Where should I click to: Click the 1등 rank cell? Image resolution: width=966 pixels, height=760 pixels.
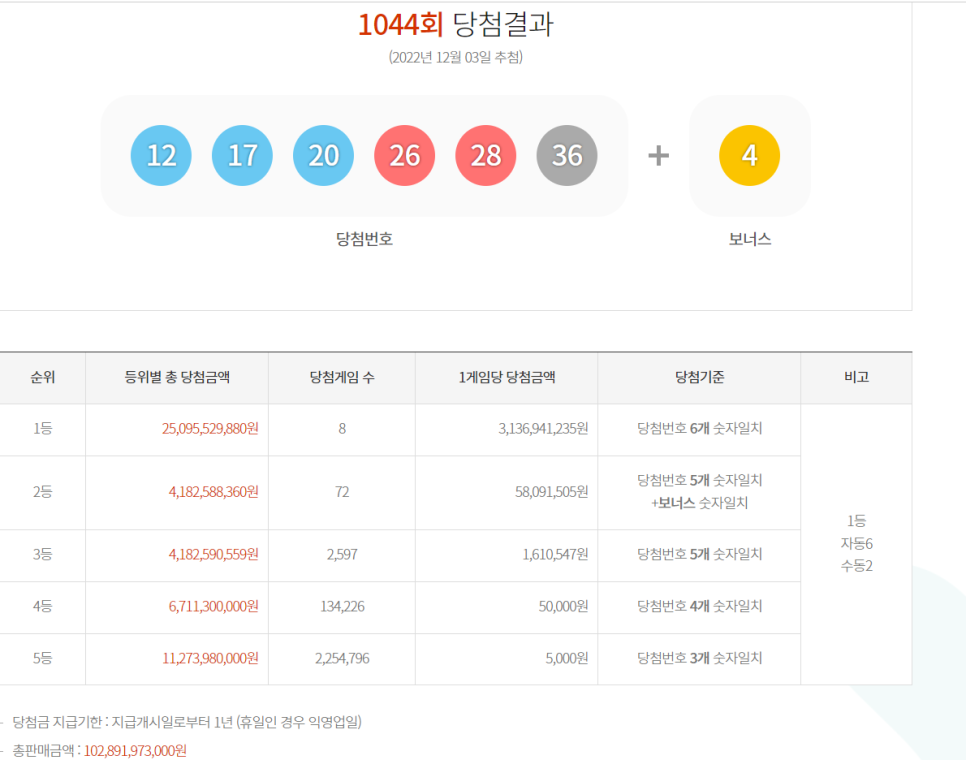click(43, 429)
